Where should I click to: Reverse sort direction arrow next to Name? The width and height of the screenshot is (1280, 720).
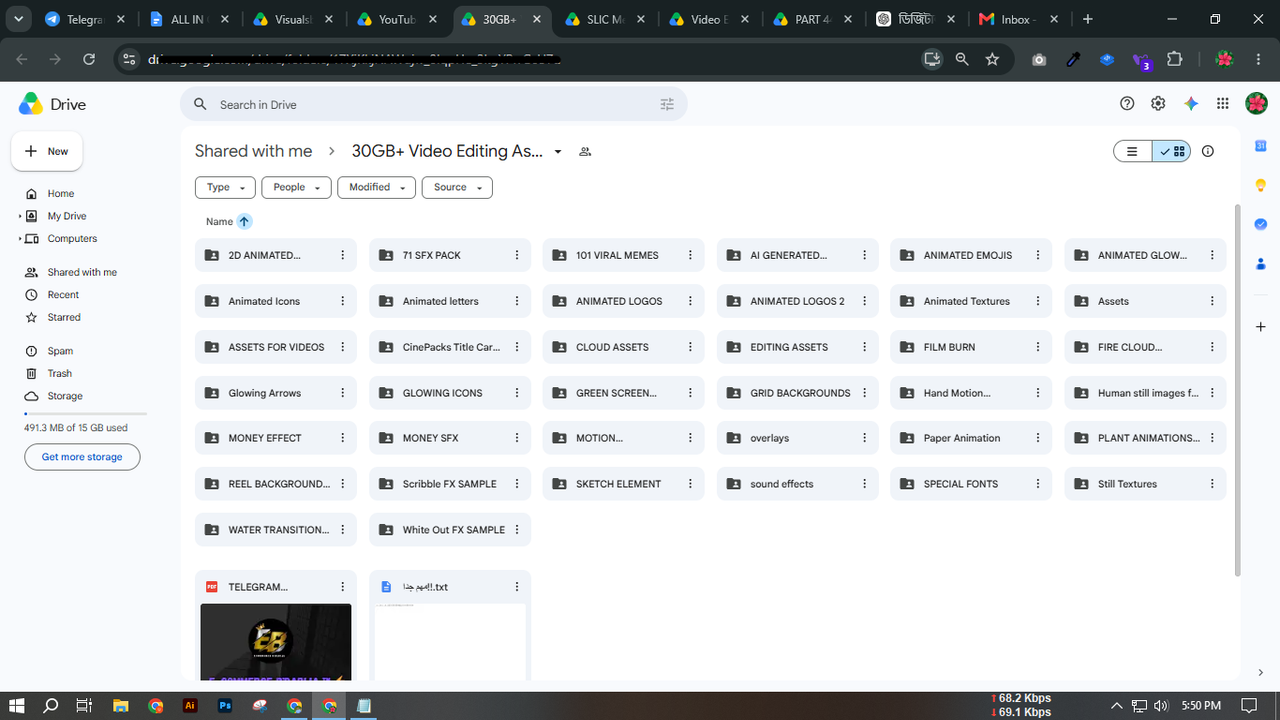(244, 221)
